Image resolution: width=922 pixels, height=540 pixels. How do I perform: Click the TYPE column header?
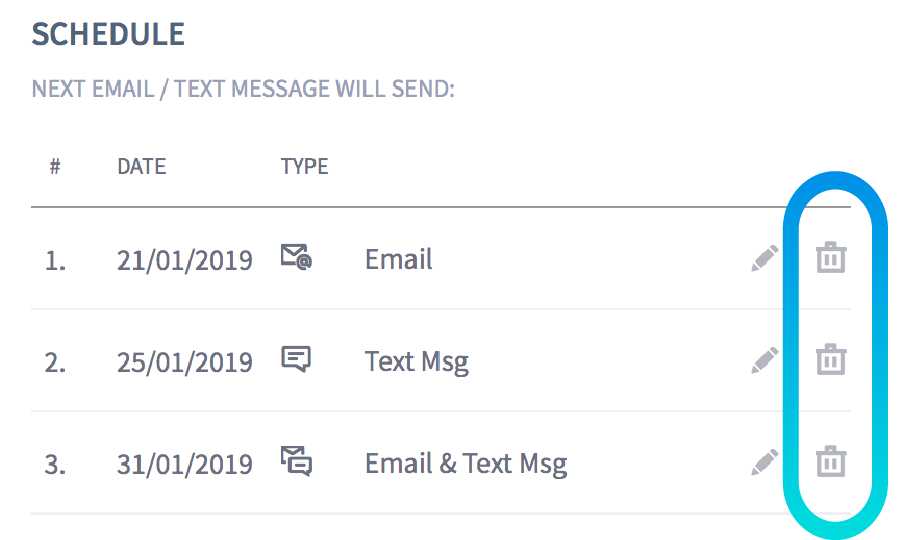click(x=304, y=166)
